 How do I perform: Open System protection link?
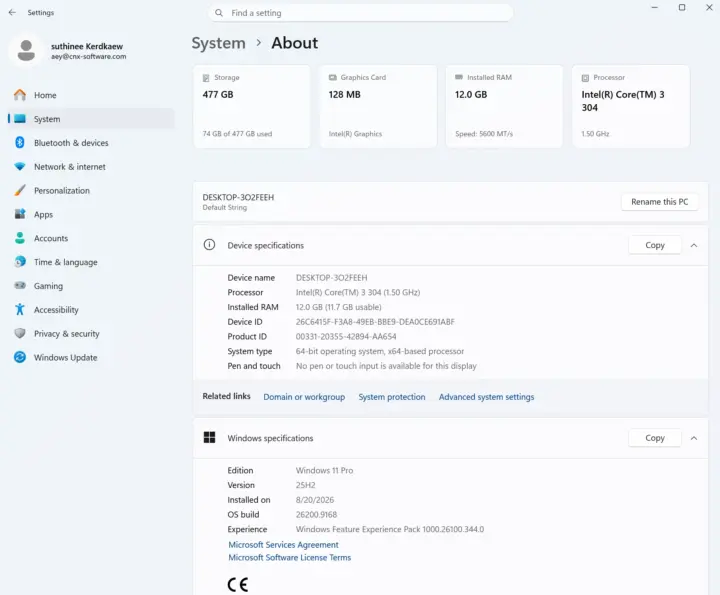pyautogui.click(x=392, y=397)
